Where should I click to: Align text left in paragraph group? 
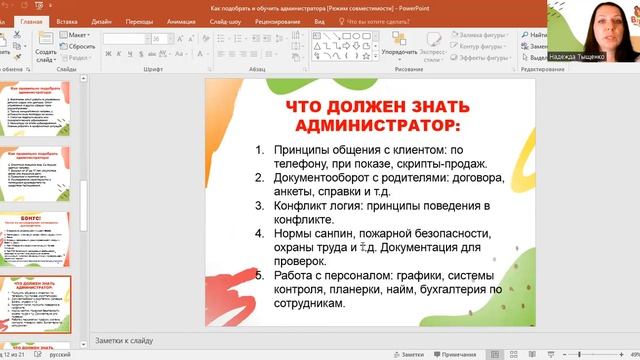221,54
